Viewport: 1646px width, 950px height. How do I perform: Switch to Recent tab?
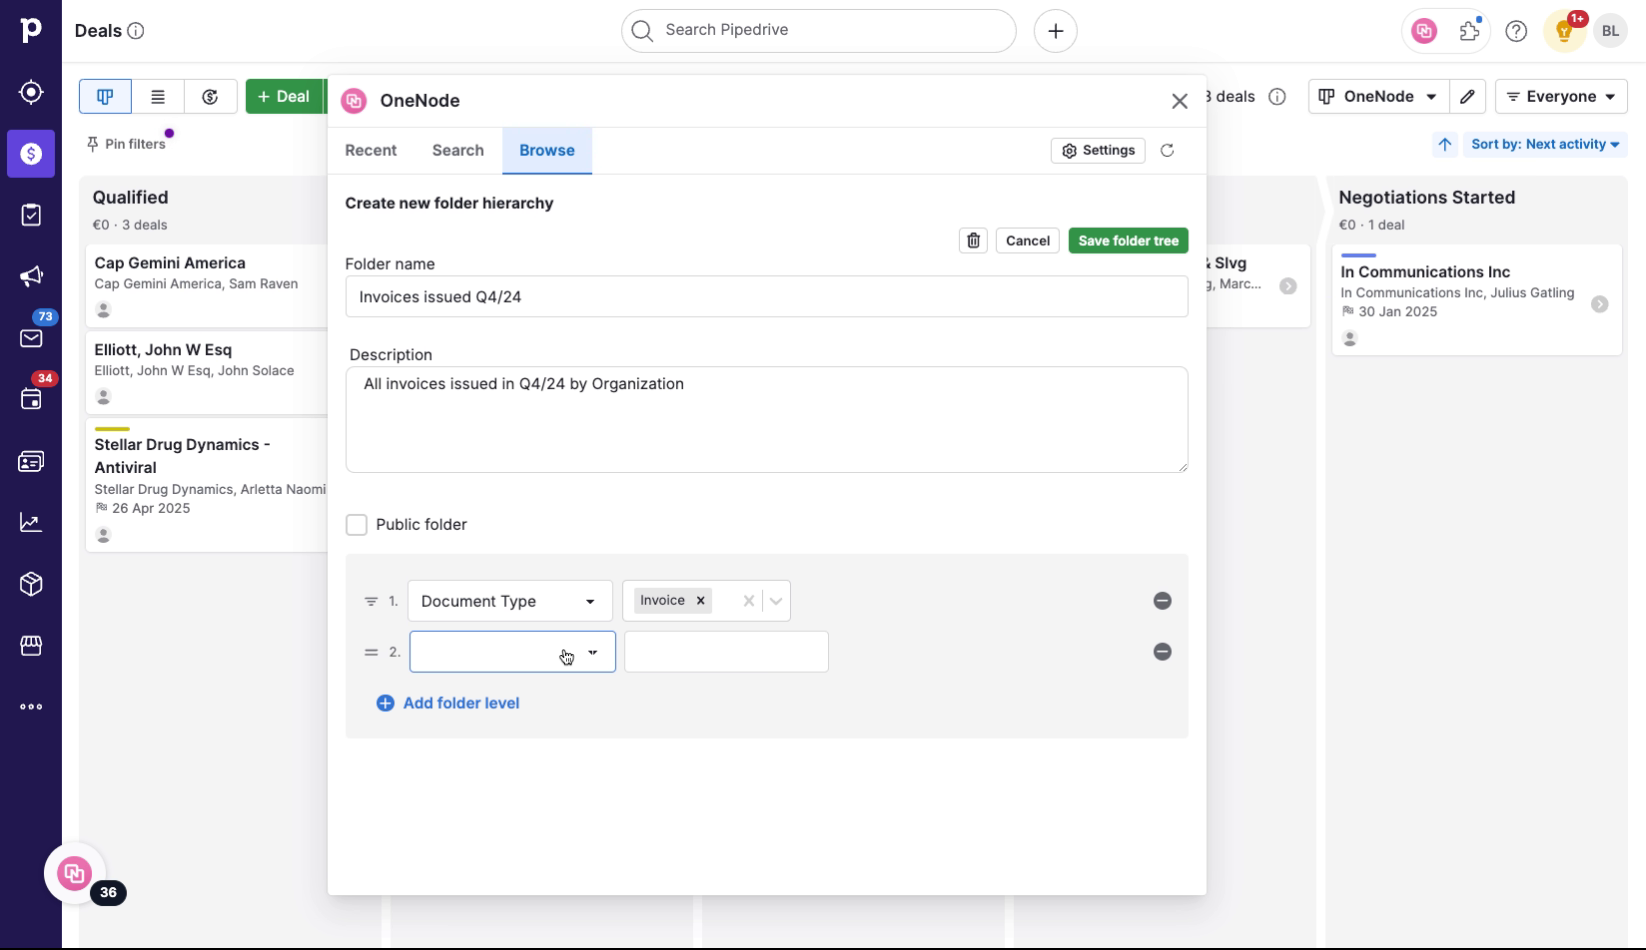pos(371,150)
